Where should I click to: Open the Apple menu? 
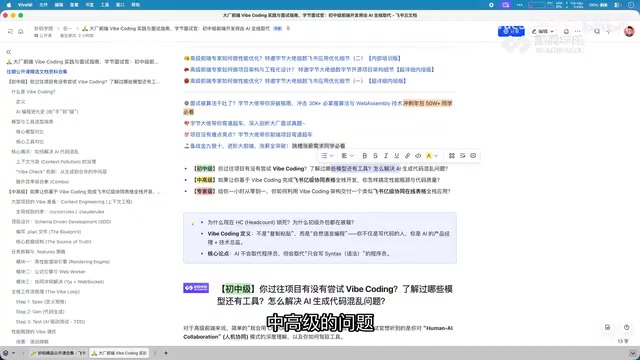click(9, 5)
